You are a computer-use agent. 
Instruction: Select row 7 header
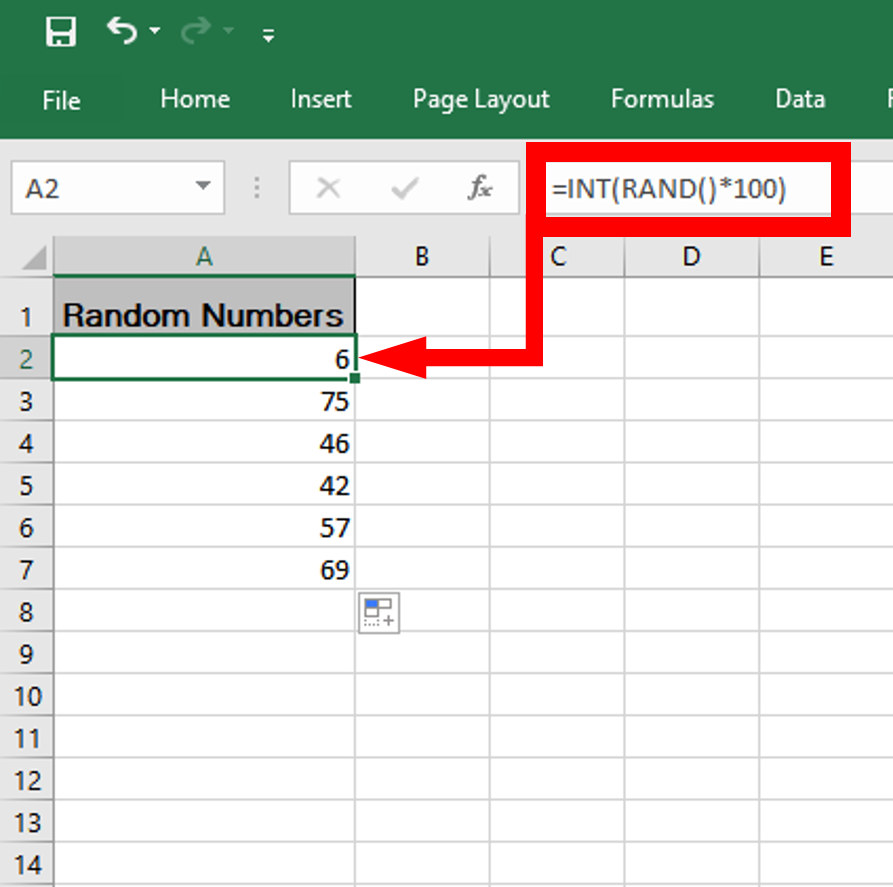26,570
